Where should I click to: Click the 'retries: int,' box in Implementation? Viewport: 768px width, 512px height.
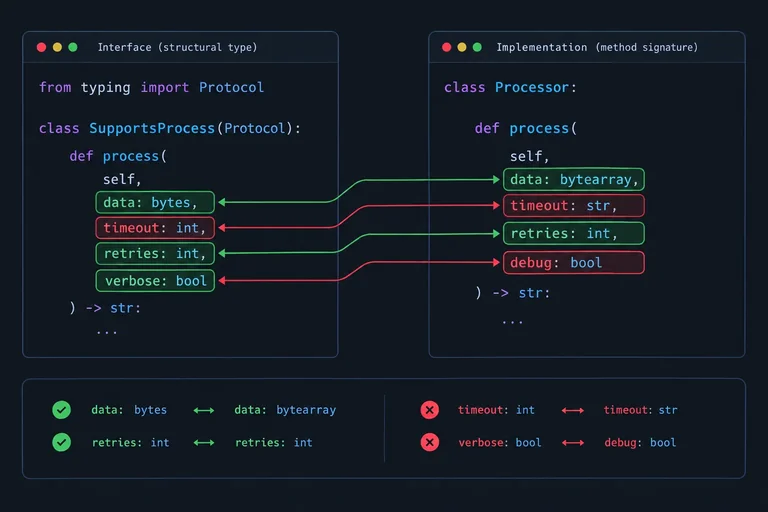point(574,234)
